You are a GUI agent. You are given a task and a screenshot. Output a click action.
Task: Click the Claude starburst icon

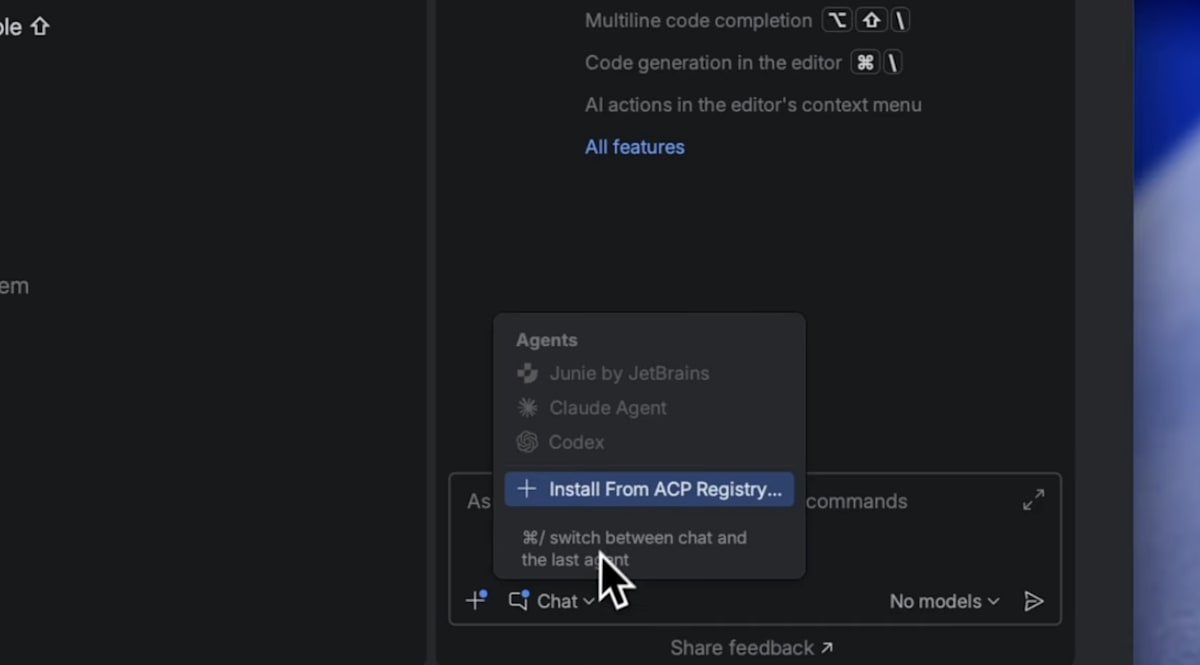click(x=527, y=408)
